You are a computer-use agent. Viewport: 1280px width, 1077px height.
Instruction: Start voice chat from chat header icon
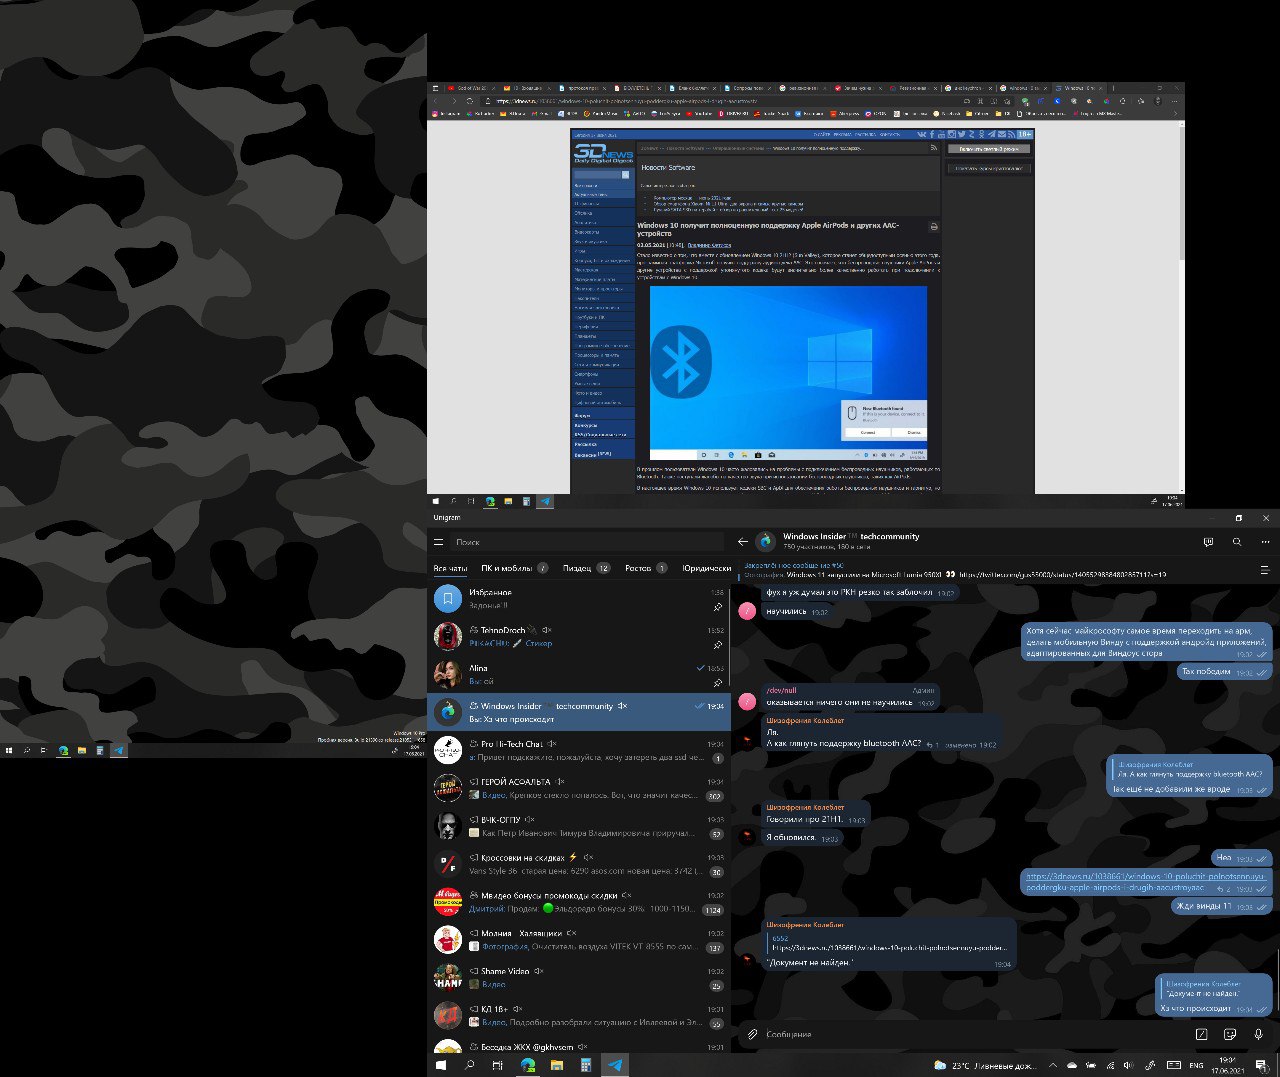pos(1208,542)
